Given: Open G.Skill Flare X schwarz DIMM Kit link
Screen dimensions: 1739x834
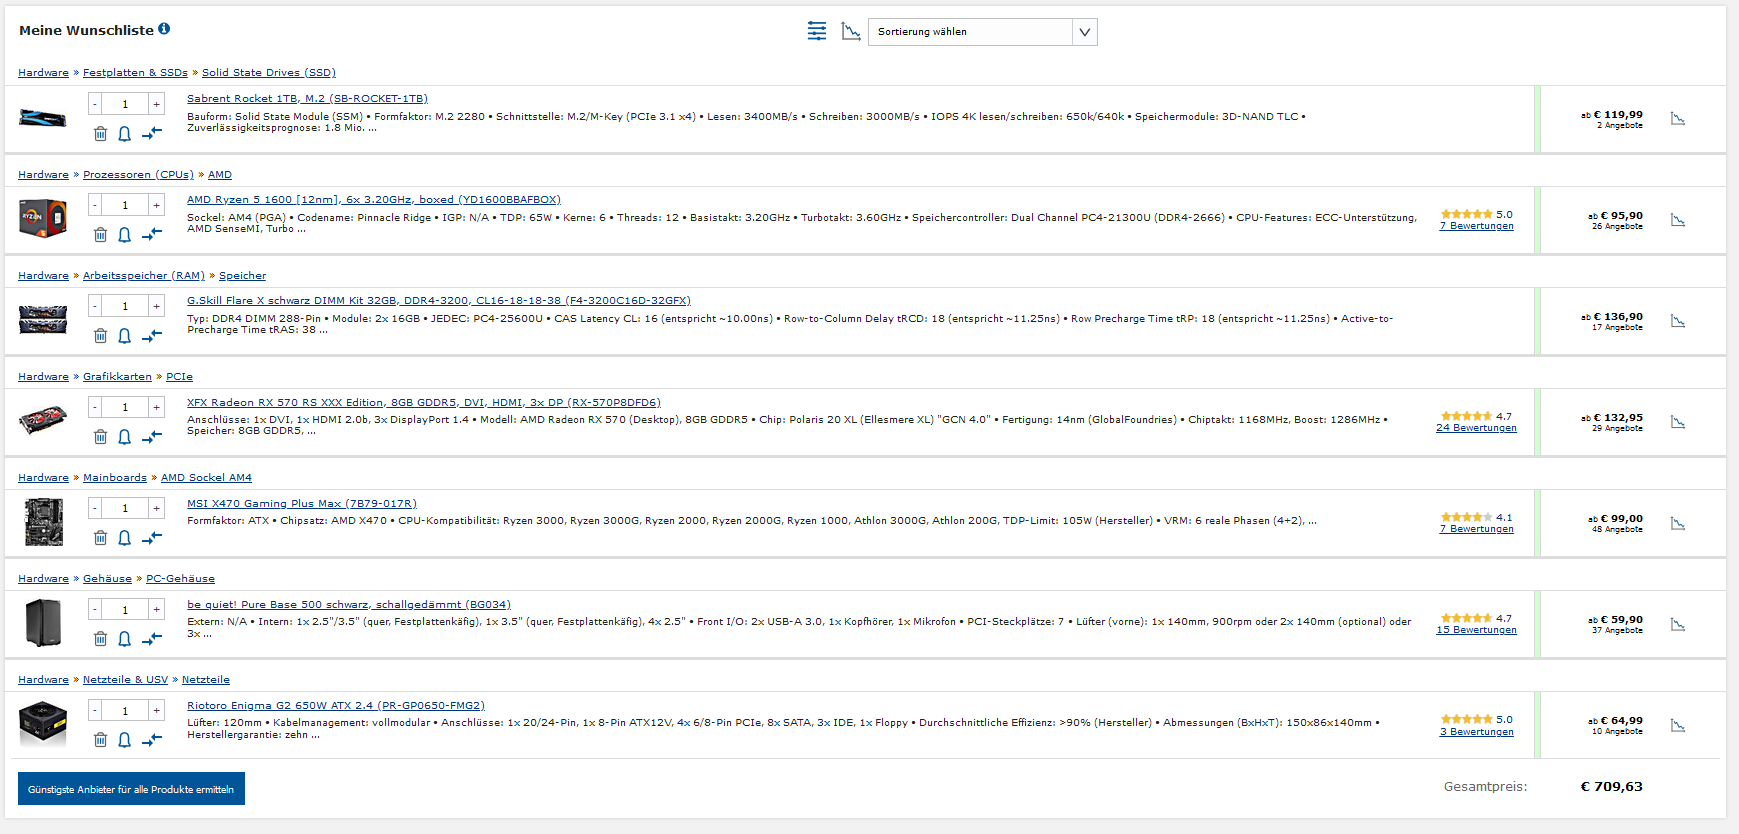Looking at the screenshot, I should [x=439, y=300].
